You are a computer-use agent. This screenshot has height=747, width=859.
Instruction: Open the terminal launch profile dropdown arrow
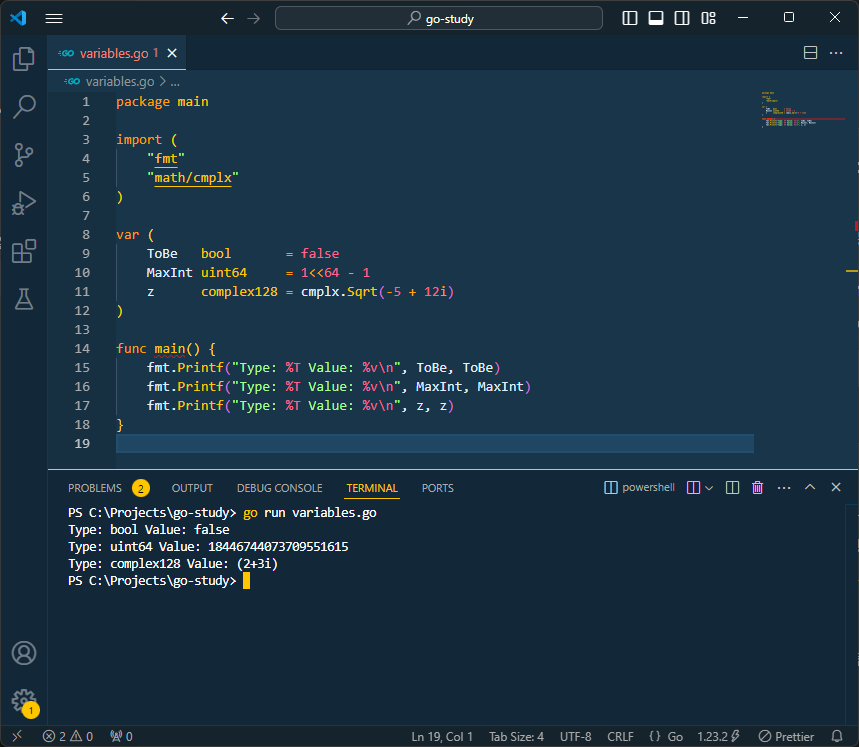[709, 488]
